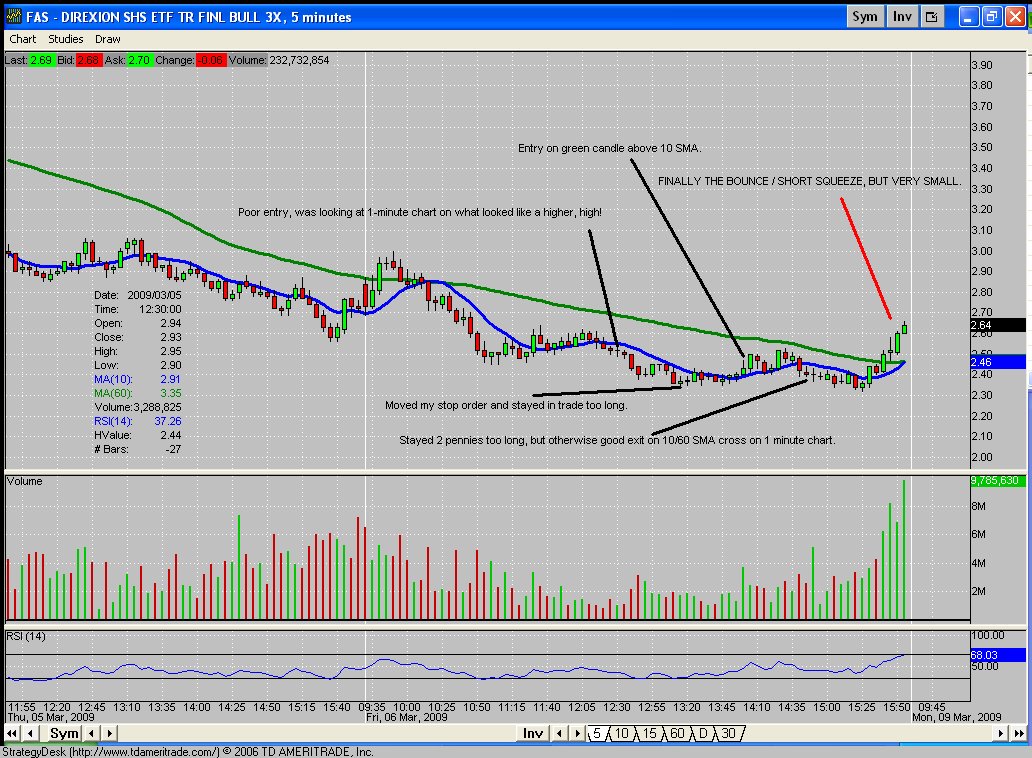Click the 'Thu, 05 Mar, 2009' date label
The width and height of the screenshot is (1032, 758).
pyautogui.click(x=51, y=717)
